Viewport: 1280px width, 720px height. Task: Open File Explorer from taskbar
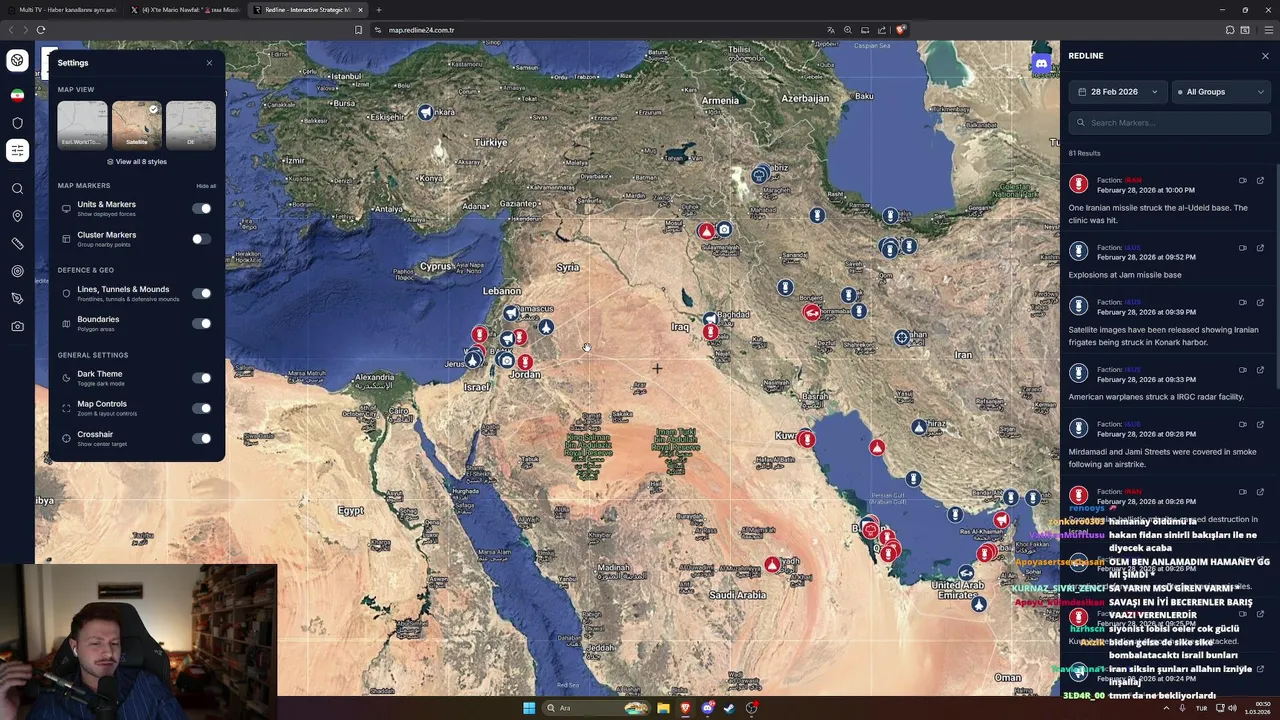tap(663, 708)
